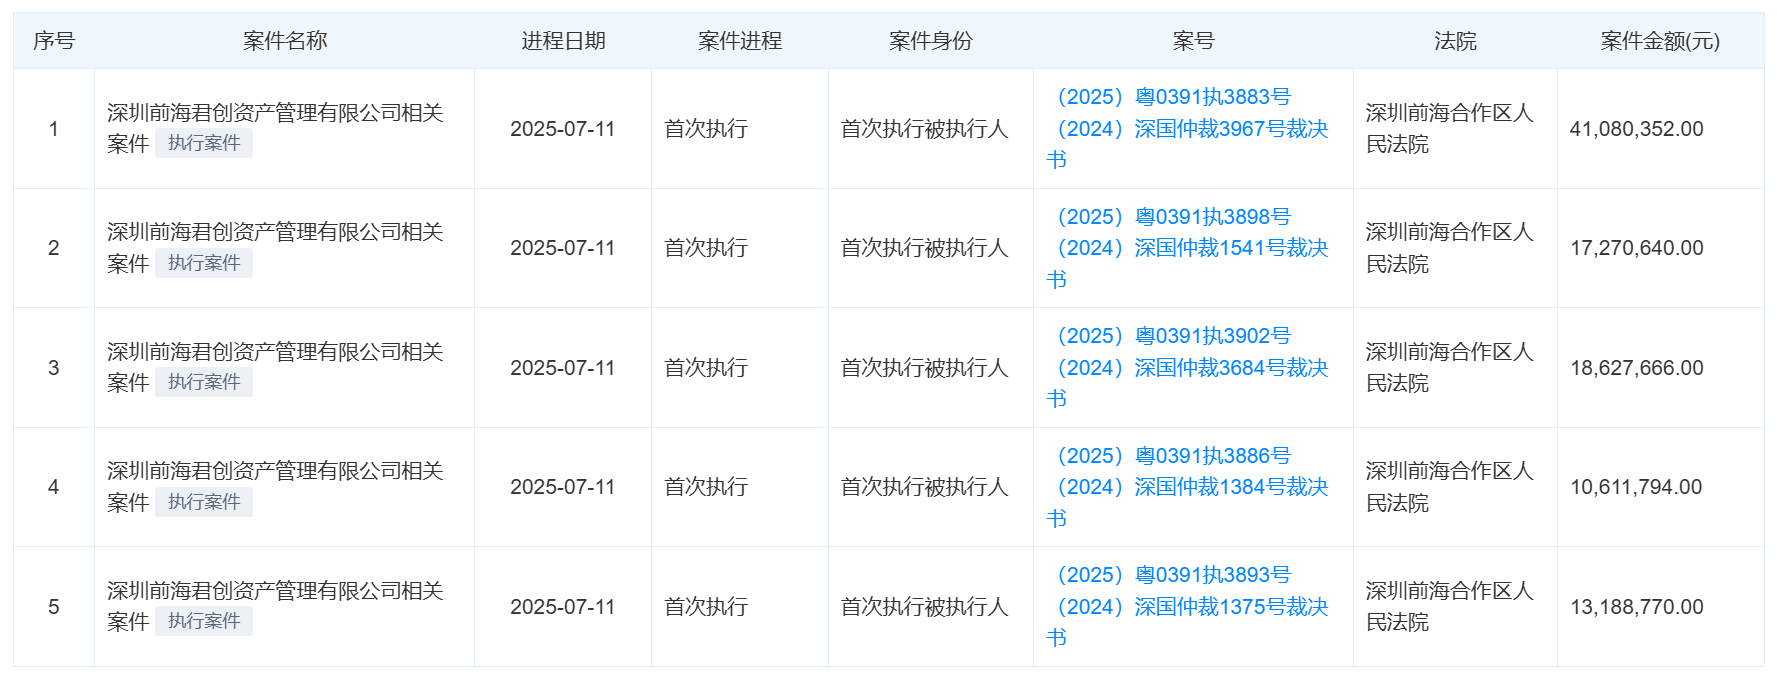The width and height of the screenshot is (1777, 675).
Task: Click the 法院 column header
Action: tap(1455, 41)
